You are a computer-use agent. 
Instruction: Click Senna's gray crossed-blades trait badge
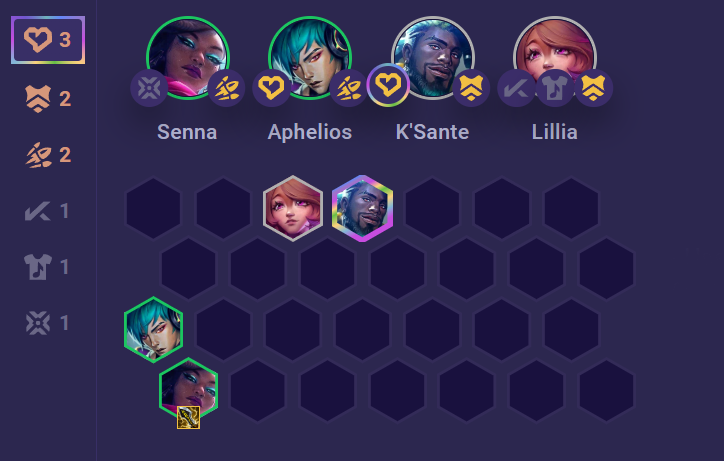(149, 88)
